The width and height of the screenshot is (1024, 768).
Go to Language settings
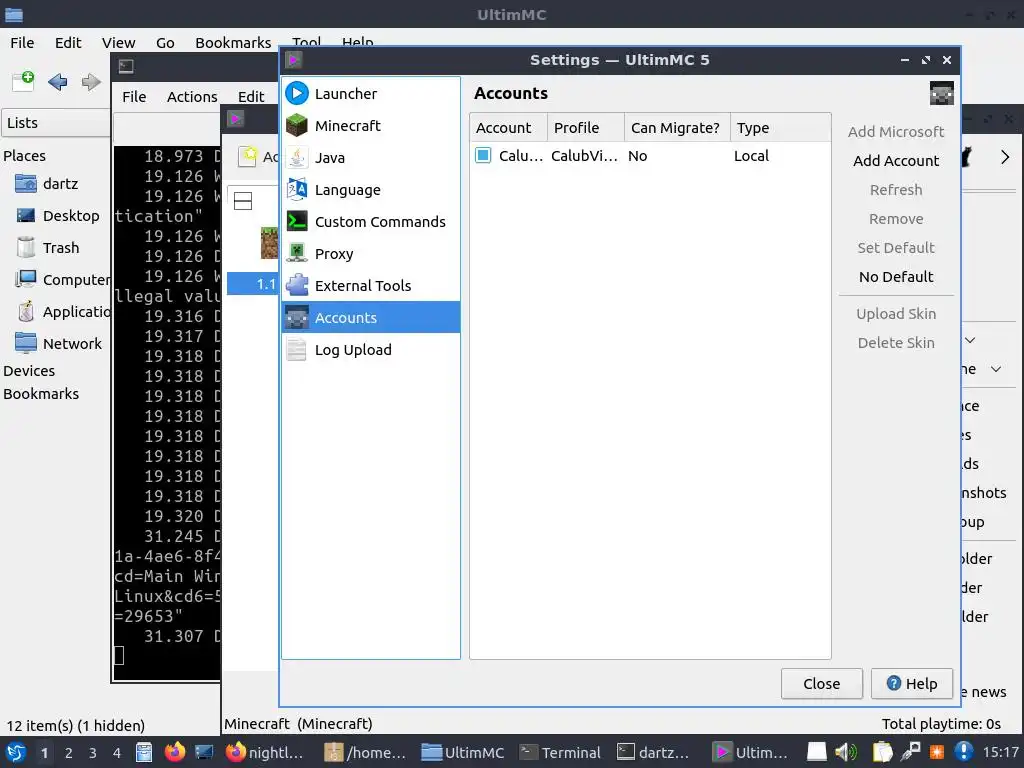point(370,189)
